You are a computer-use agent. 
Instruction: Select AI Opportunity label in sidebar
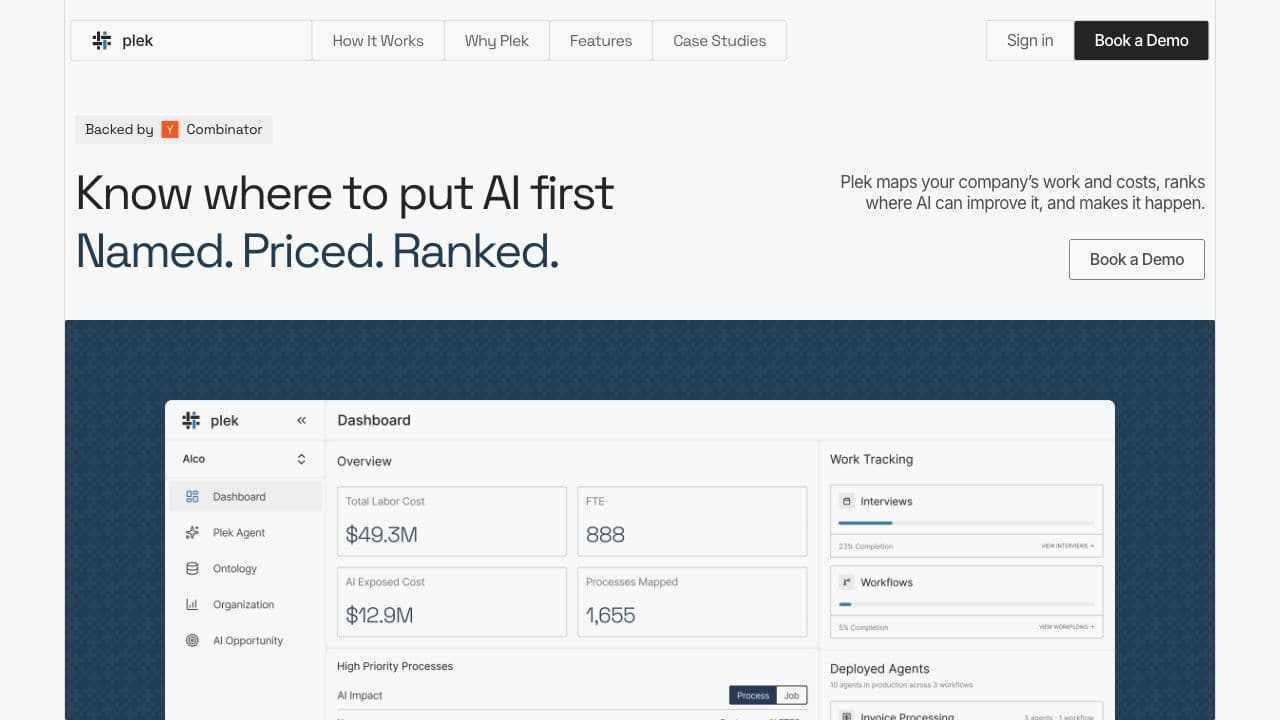(x=248, y=640)
